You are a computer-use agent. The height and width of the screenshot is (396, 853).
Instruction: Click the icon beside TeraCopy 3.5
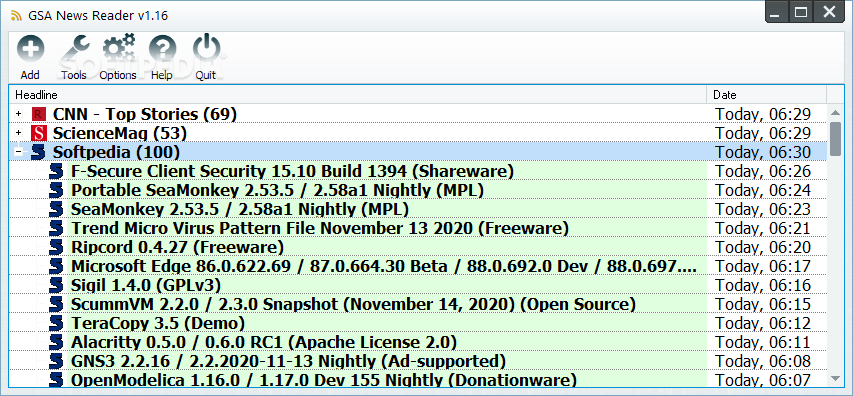coord(57,324)
